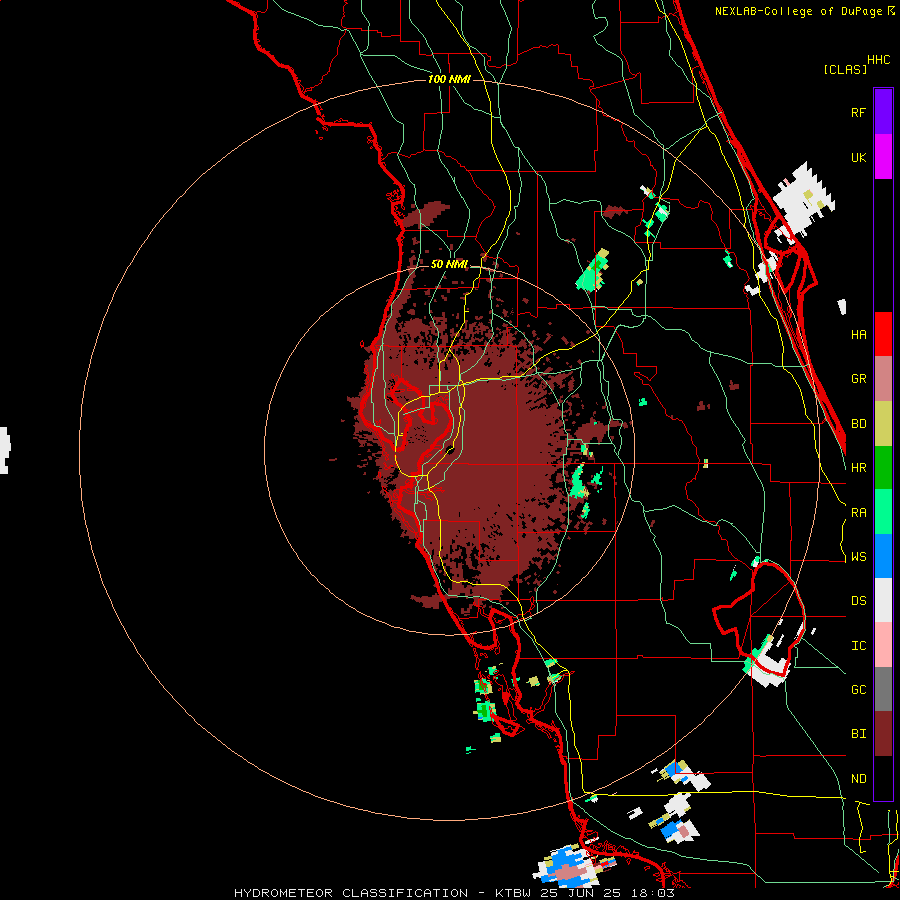Click the HHC product label
The image size is (900, 900).
pyautogui.click(x=879, y=60)
